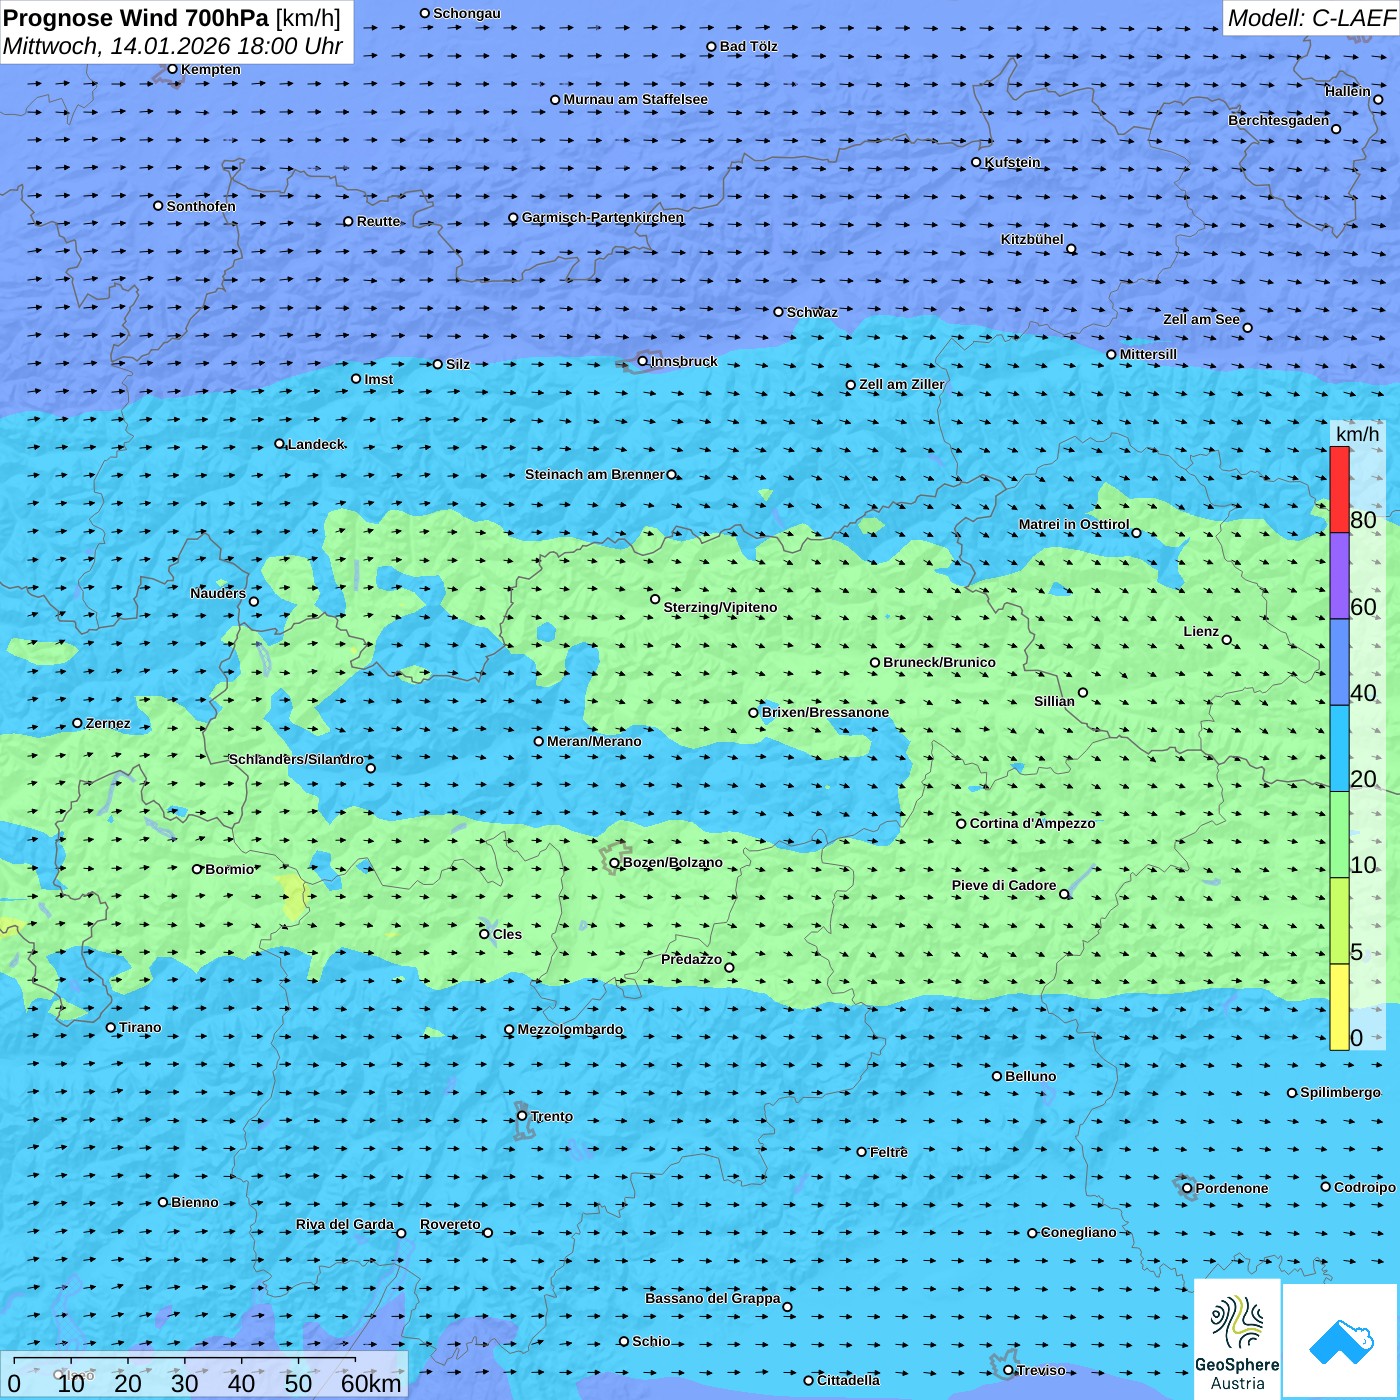Click the yellow 0 km/h legend color
The height and width of the screenshot is (1400, 1400).
(1339, 1006)
